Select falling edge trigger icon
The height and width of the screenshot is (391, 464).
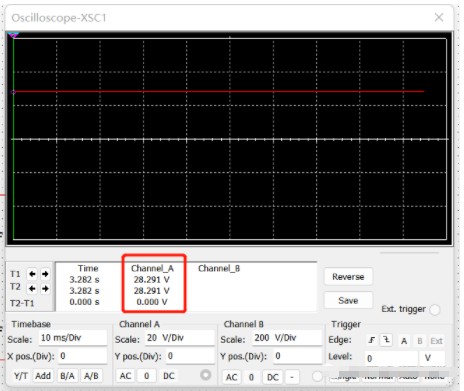[x=386, y=340]
